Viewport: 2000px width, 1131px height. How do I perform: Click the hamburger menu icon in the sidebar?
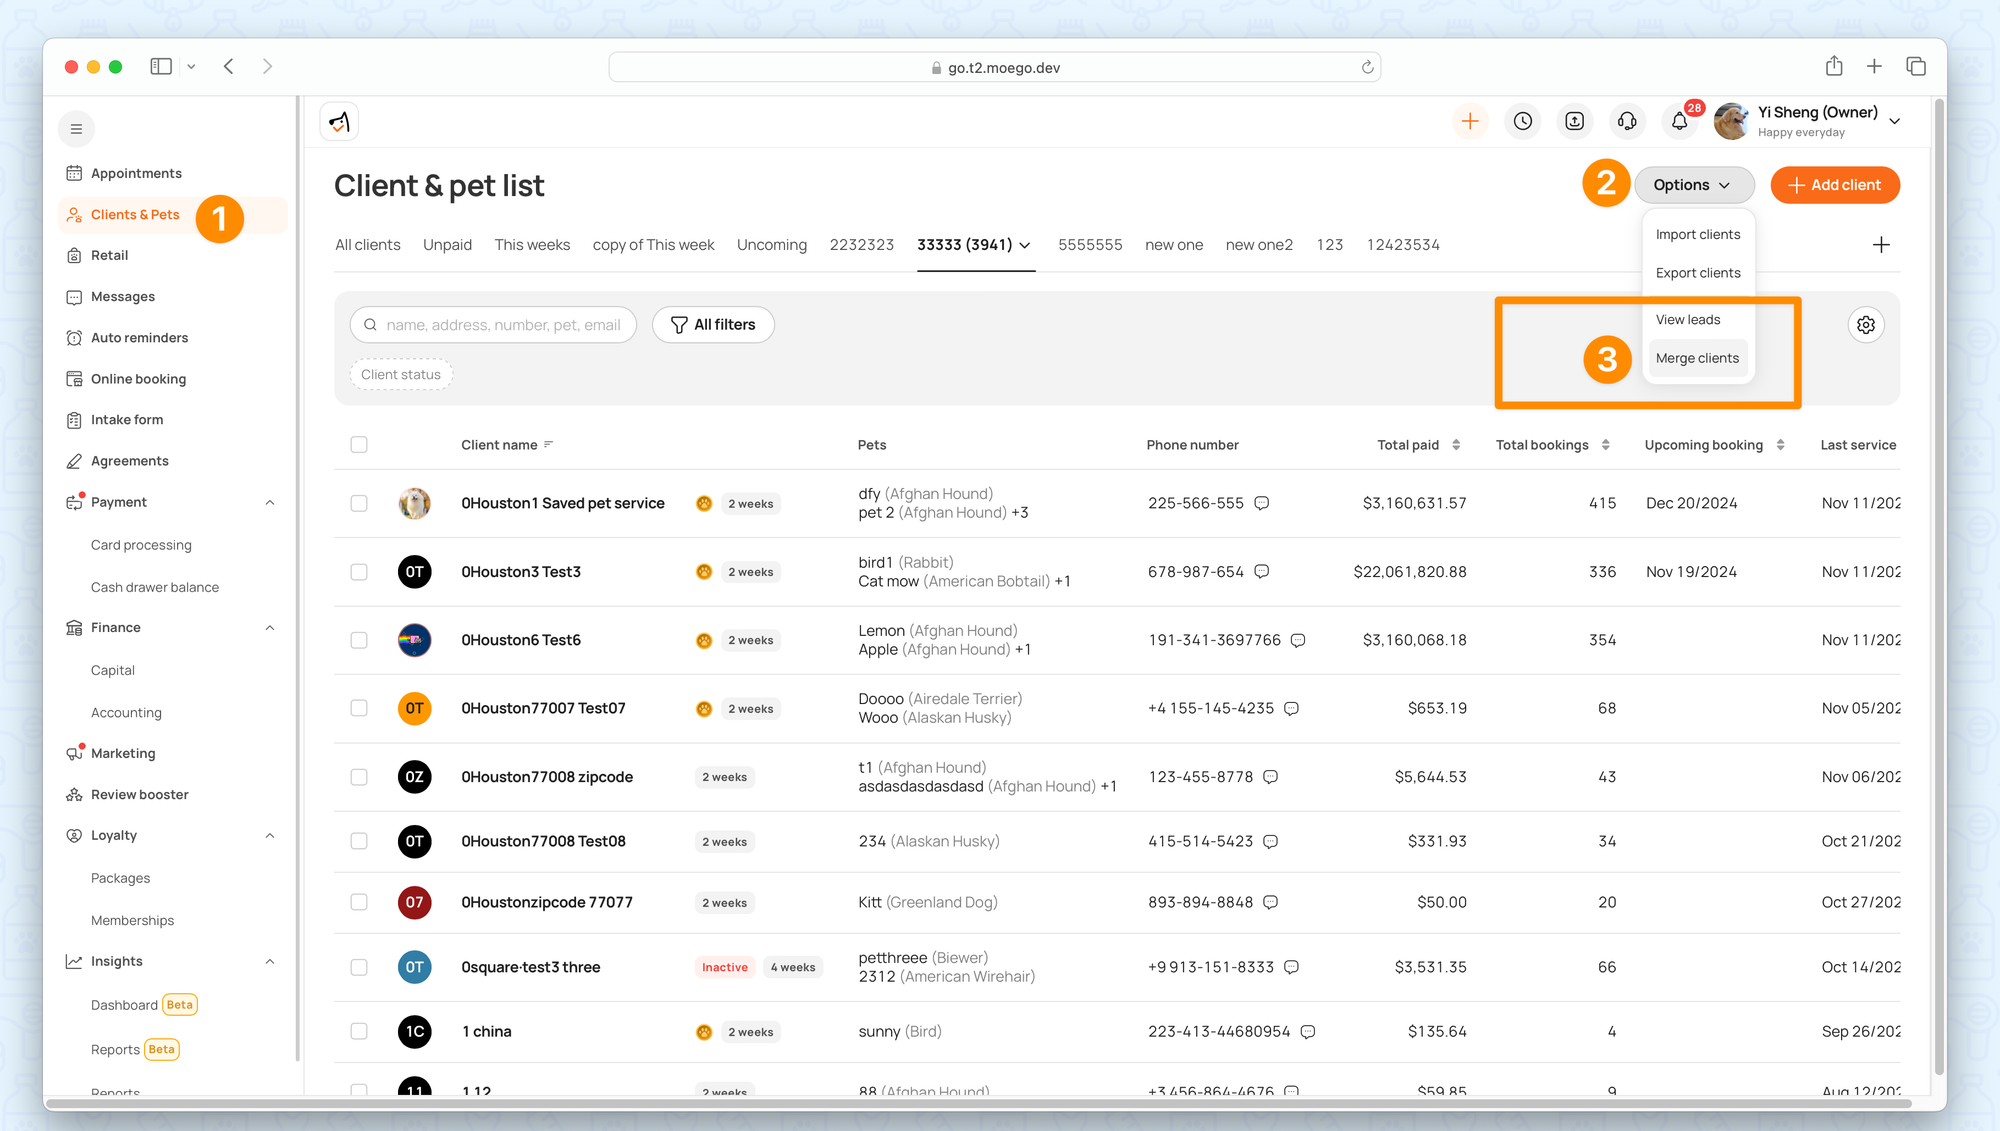point(76,129)
